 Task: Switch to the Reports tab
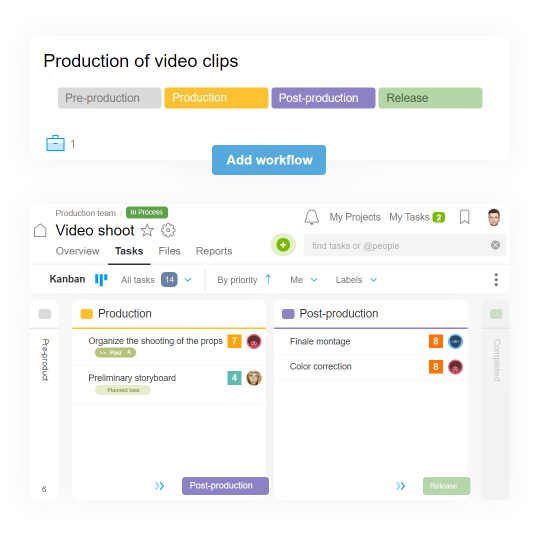pyautogui.click(x=214, y=251)
